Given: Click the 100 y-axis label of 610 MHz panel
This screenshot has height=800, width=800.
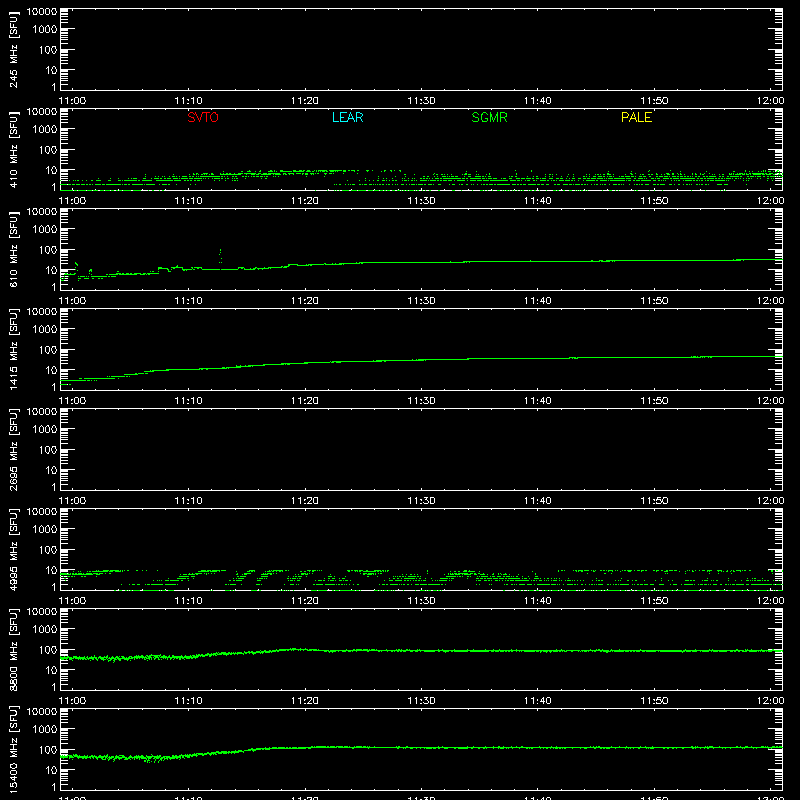Looking at the screenshot, I should tap(48, 250).
